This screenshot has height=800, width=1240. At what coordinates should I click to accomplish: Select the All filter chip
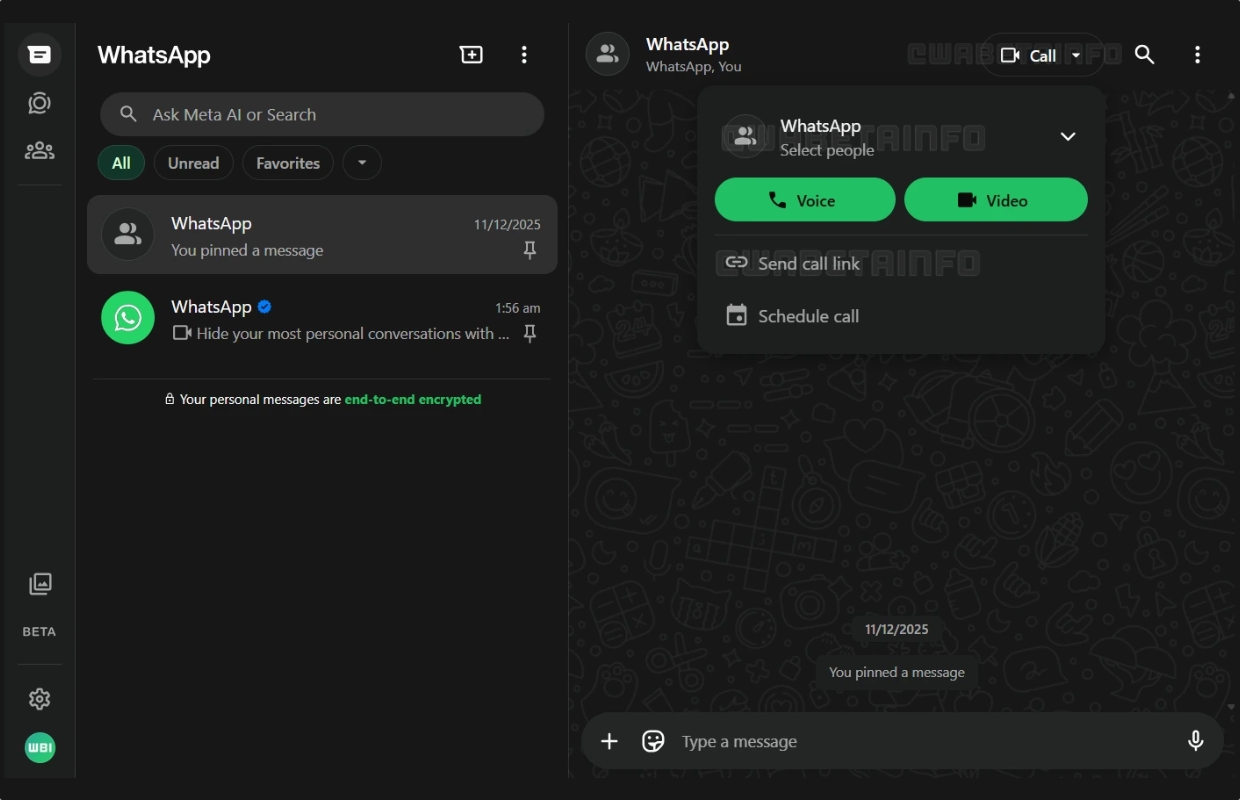point(121,163)
